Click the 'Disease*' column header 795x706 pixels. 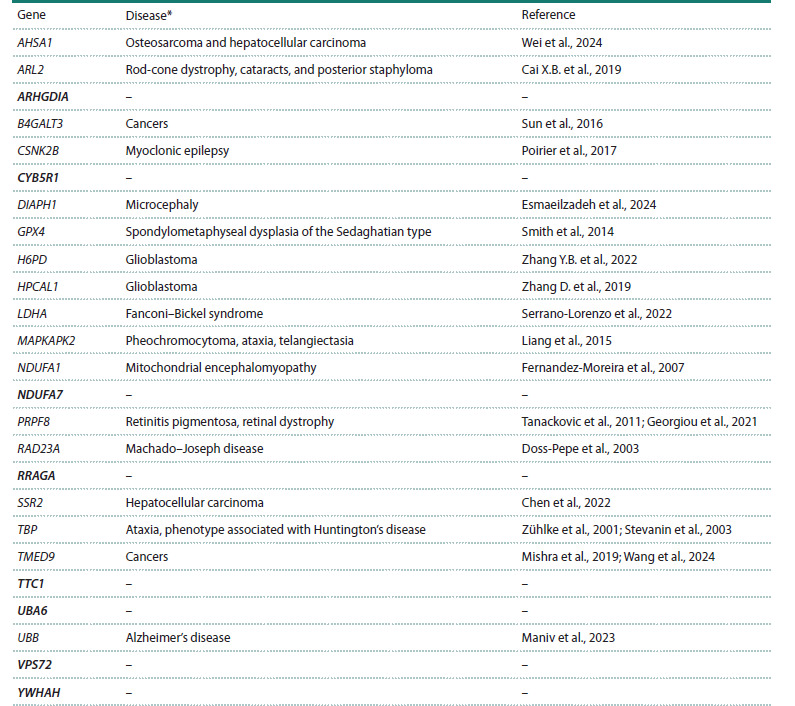coord(149,15)
